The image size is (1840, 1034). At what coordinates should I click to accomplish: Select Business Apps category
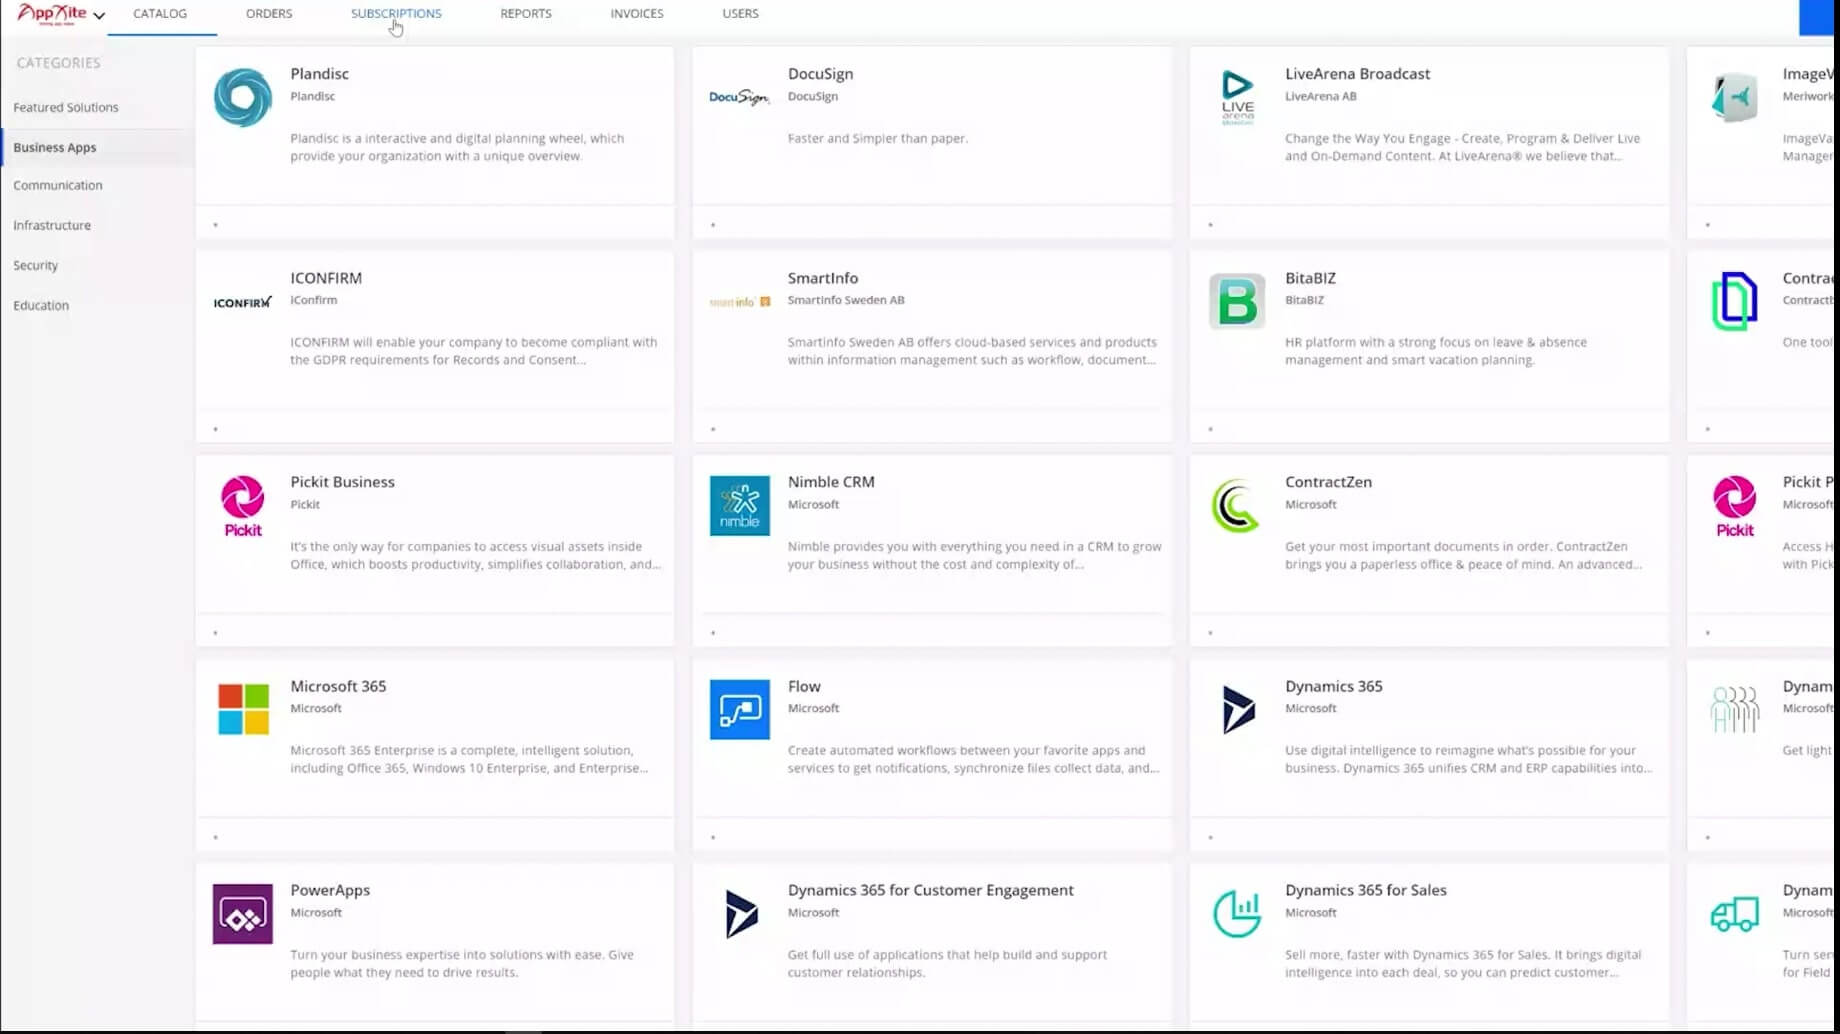click(55, 147)
